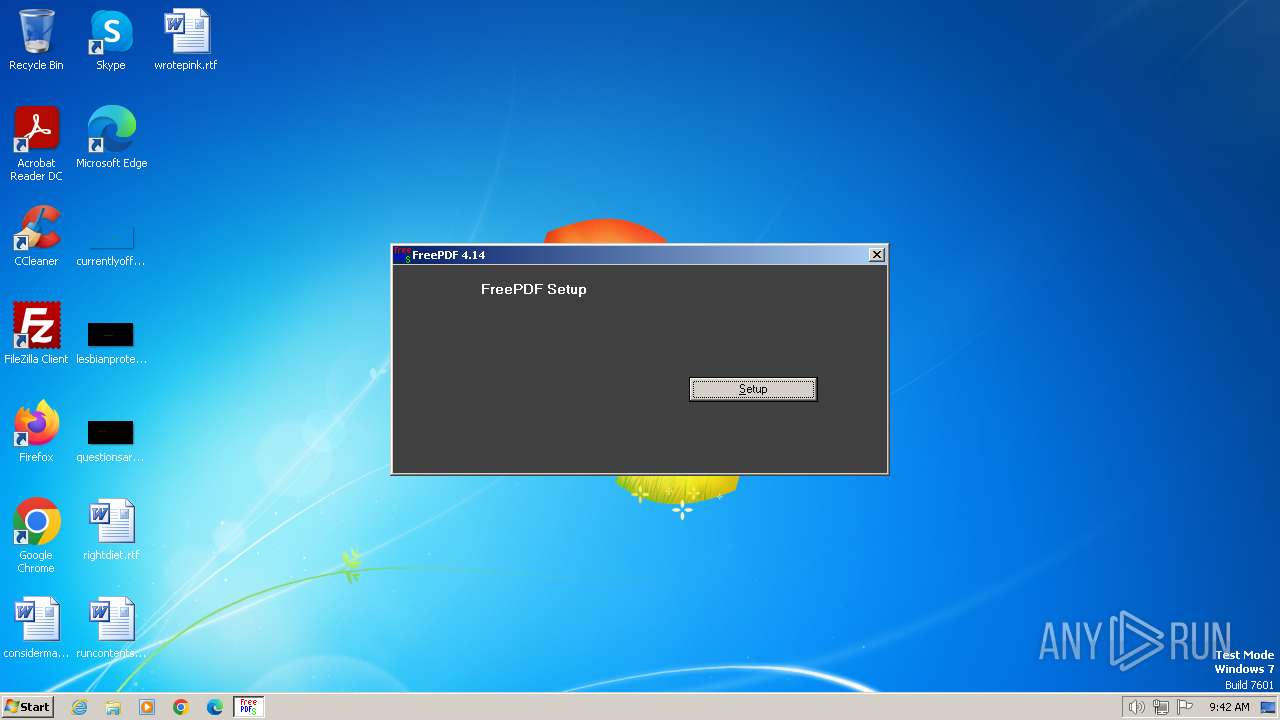Viewport: 1280px width, 720px height.
Task: Click the Setup button in FreePDF
Action: [x=753, y=389]
